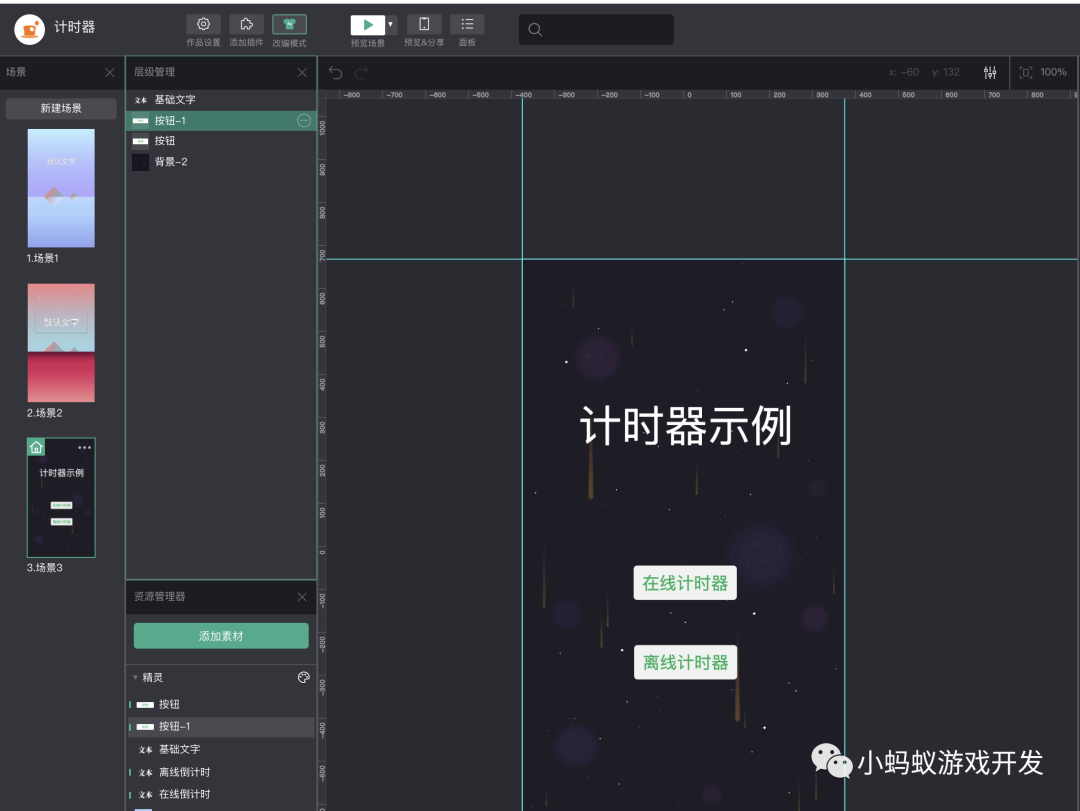Open the 面板 panel list icon

467,24
